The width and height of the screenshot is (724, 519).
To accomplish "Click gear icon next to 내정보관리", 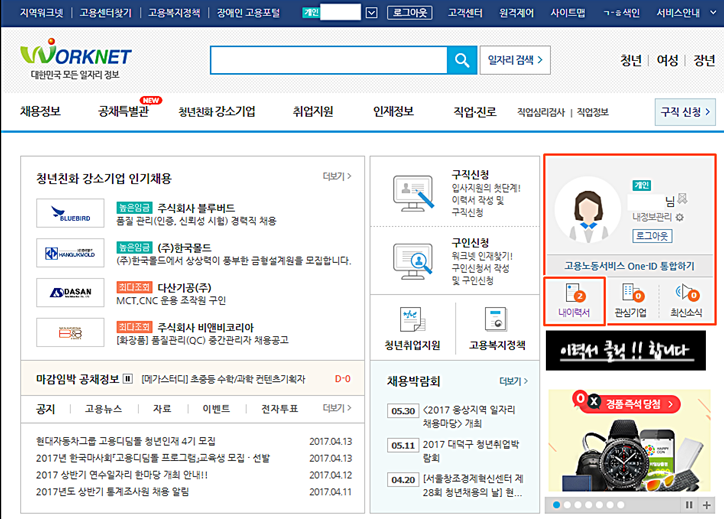I will [679, 217].
